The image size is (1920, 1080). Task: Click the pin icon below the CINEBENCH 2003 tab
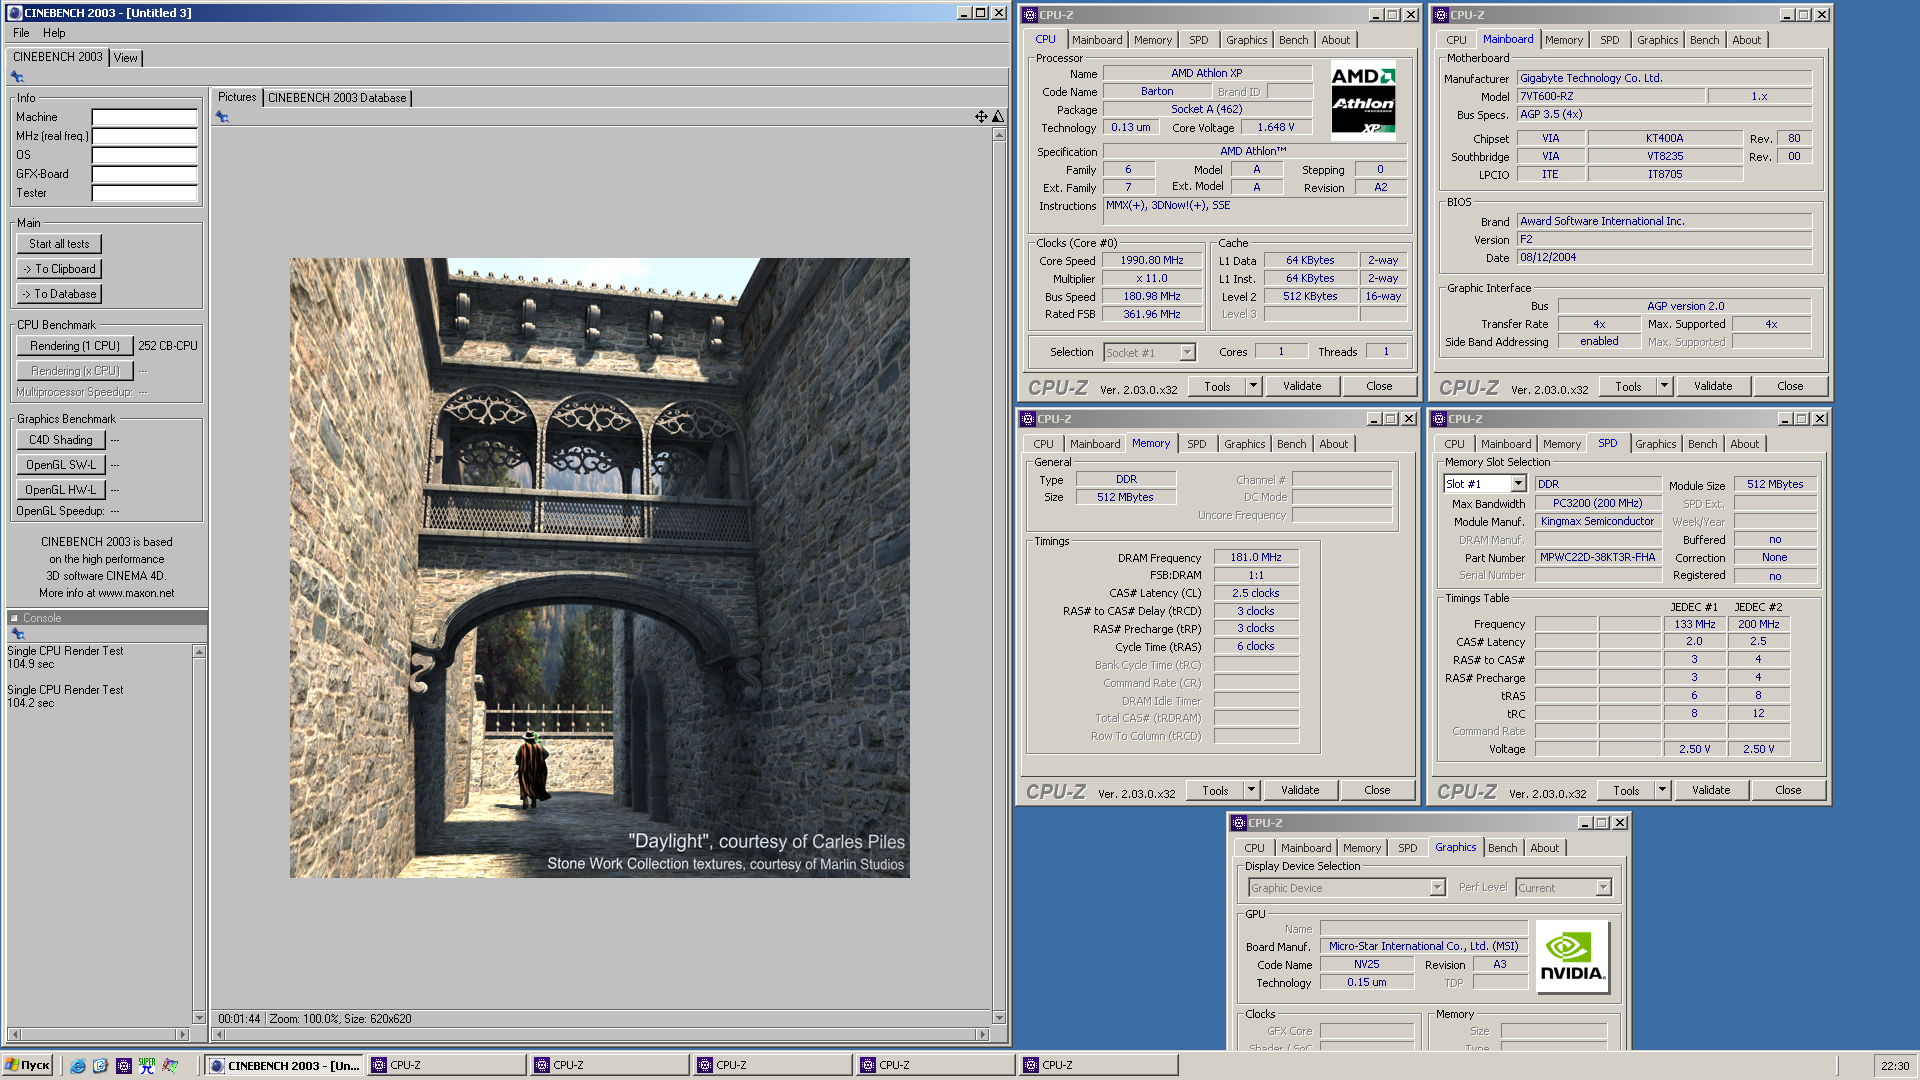coord(17,77)
